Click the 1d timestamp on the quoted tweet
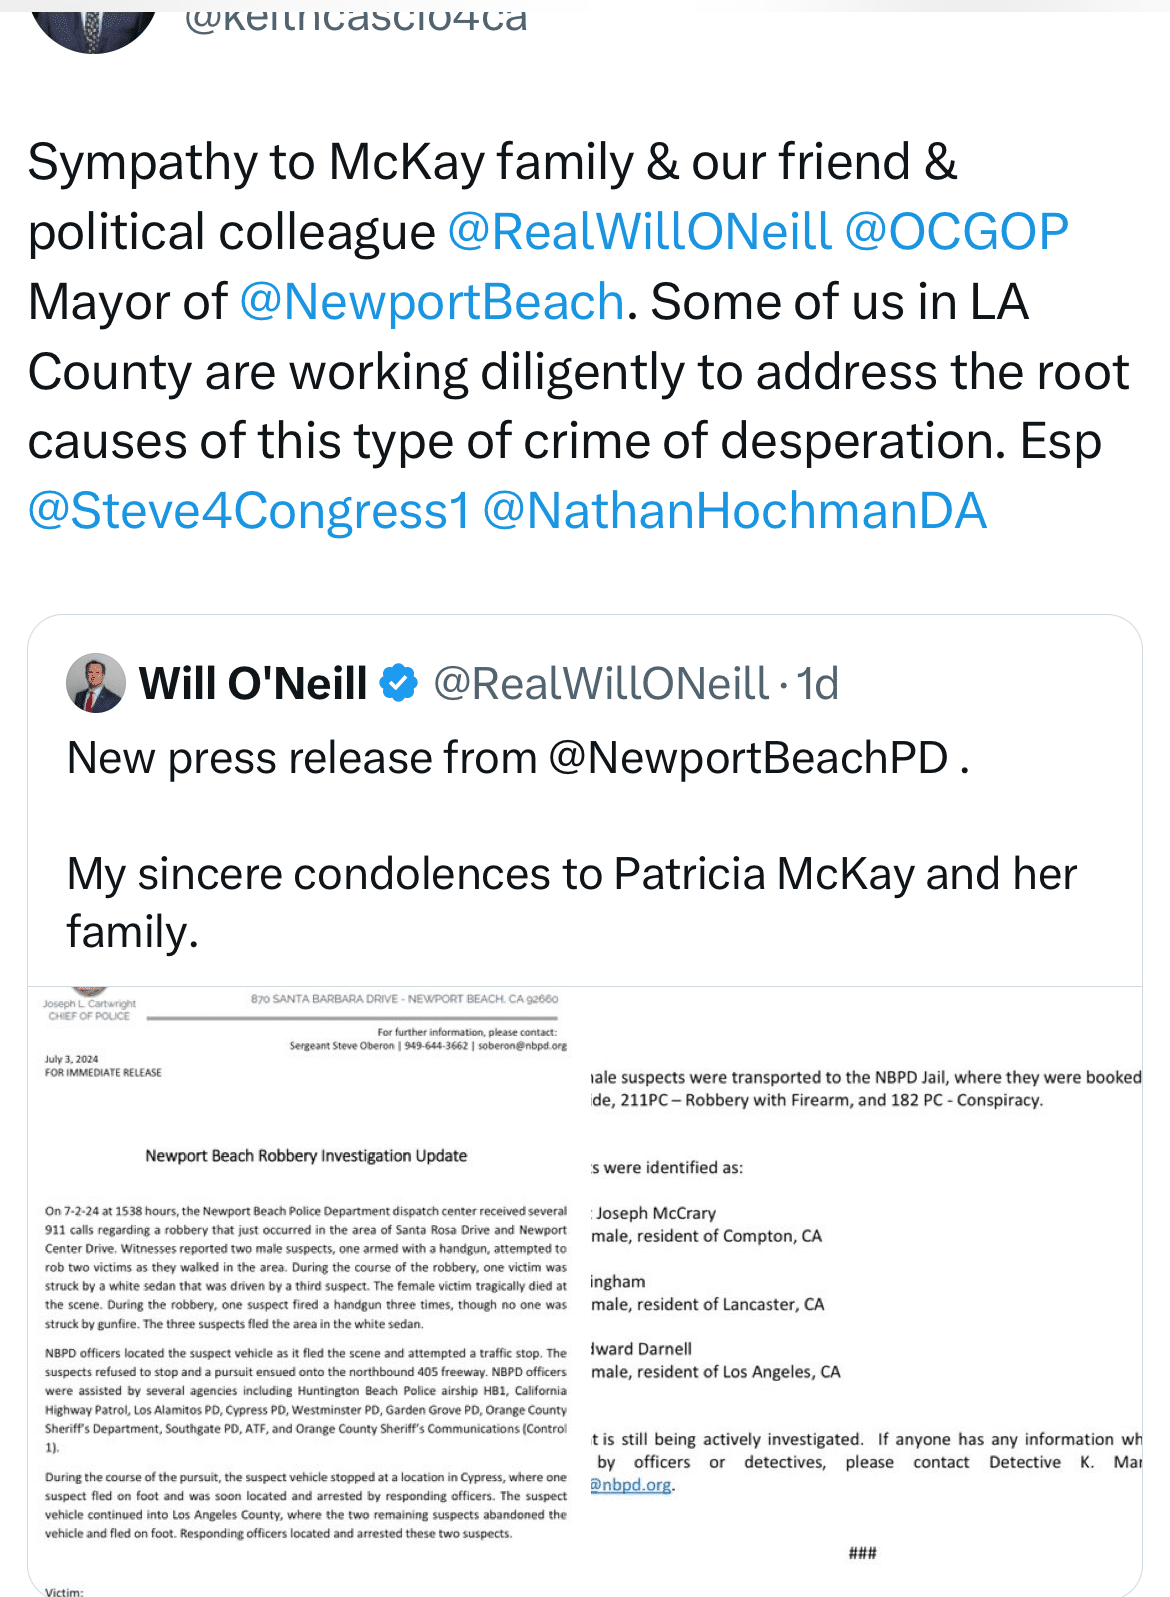The image size is (1170, 1597). point(818,683)
